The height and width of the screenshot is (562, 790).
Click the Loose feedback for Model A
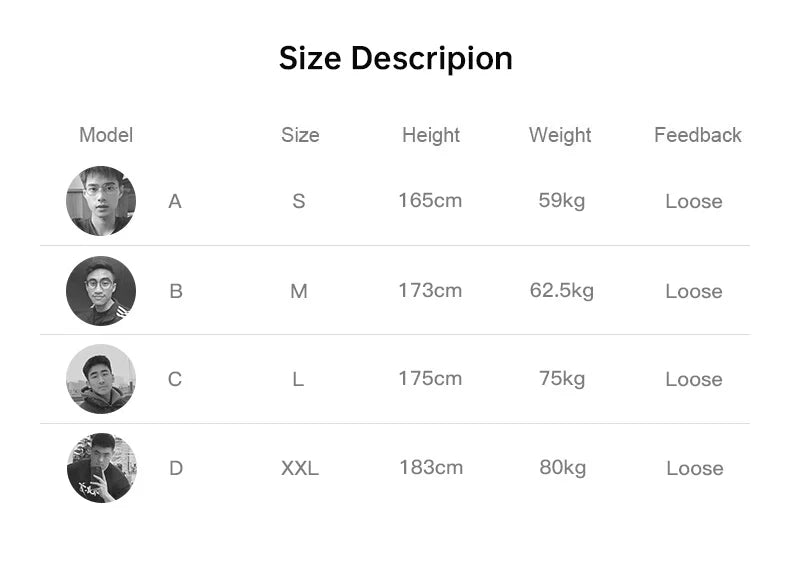point(694,201)
